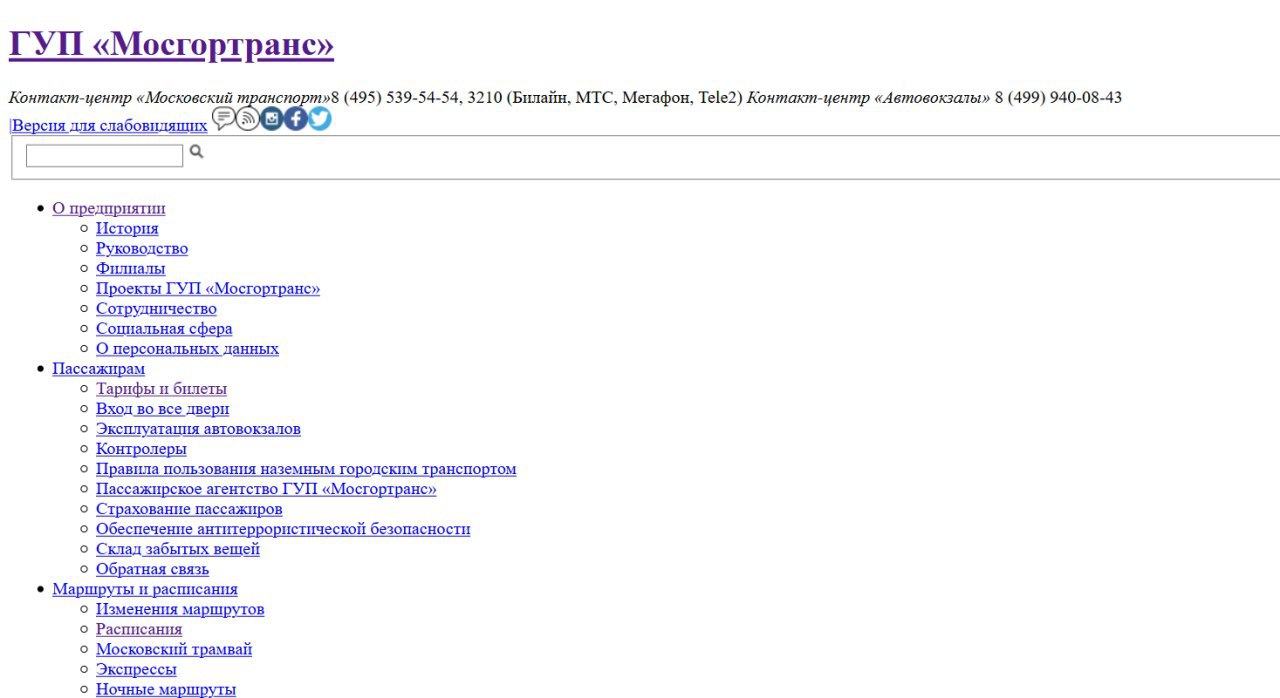1280x698 pixels.
Task: Open the «Обратная связь» link
Action: pos(152,568)
